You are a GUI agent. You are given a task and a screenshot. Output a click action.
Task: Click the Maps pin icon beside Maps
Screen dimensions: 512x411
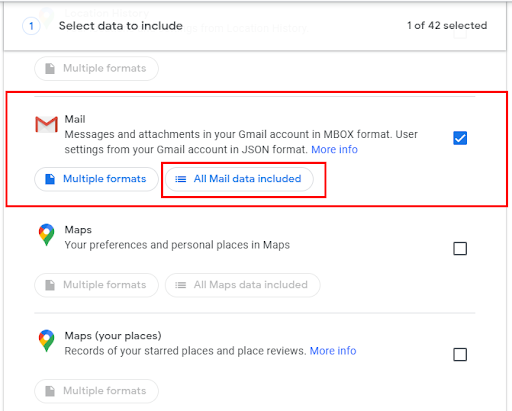(46, 235)
